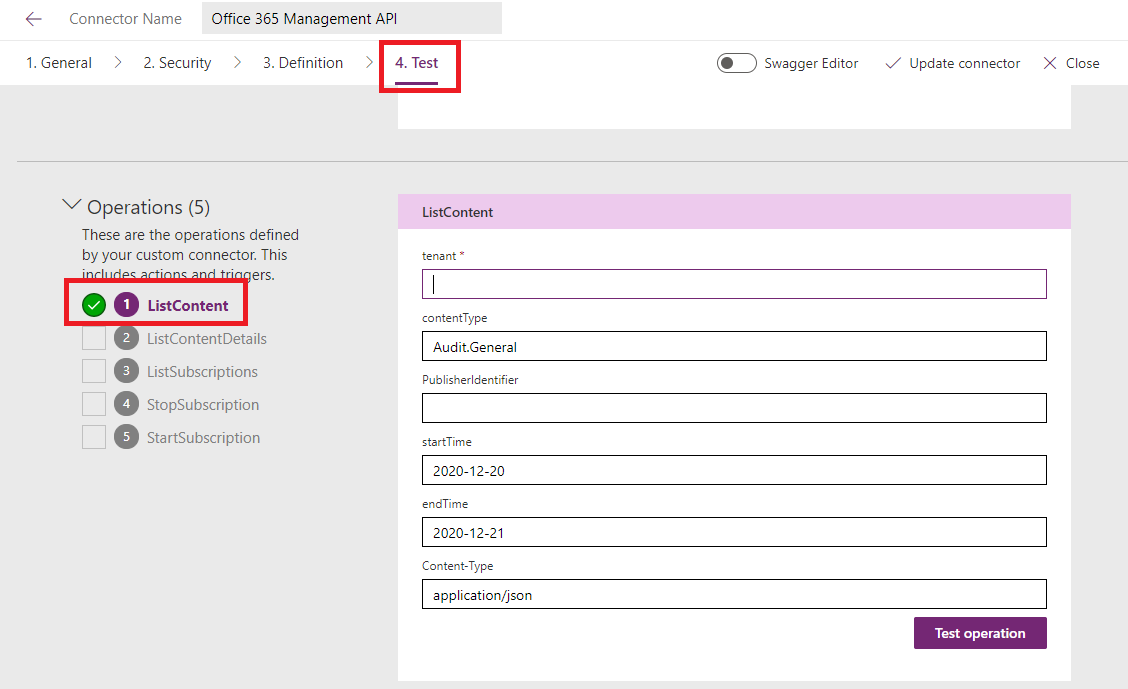Click the chevron after the General step
The image size is (1128, 689).
tap(117, 62)
